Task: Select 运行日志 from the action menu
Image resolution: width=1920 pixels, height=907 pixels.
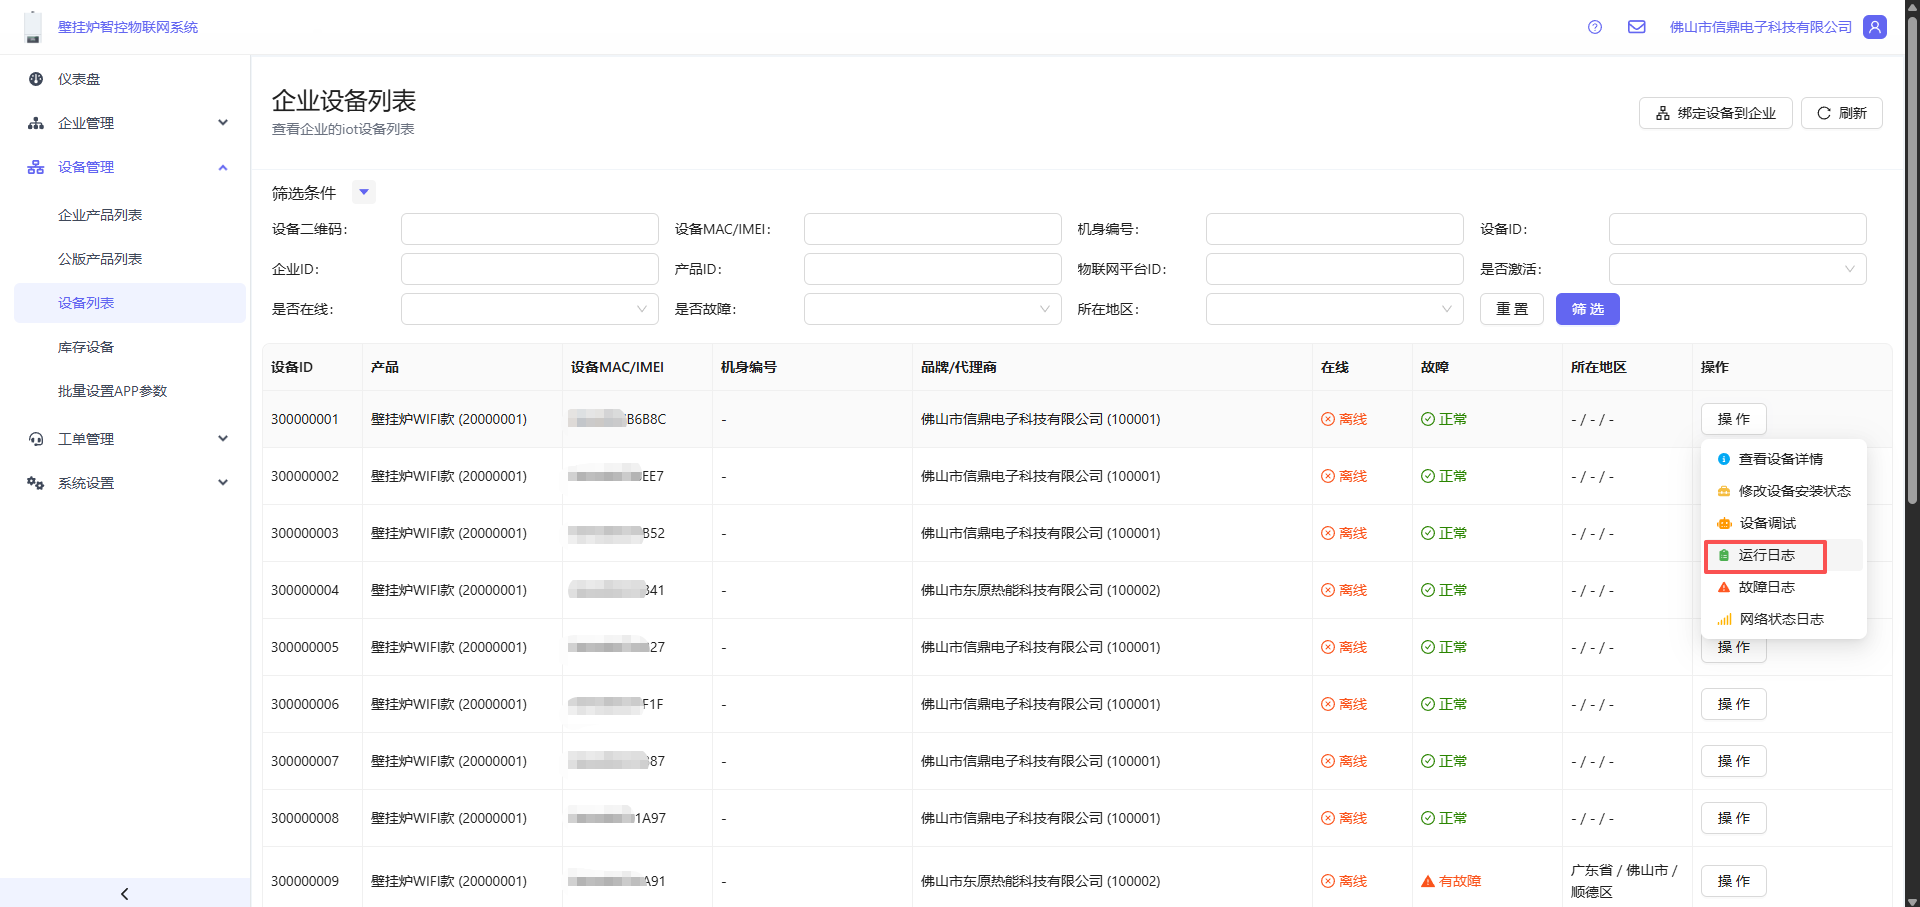Action: pyautogui.click(x=1766, y=555)
